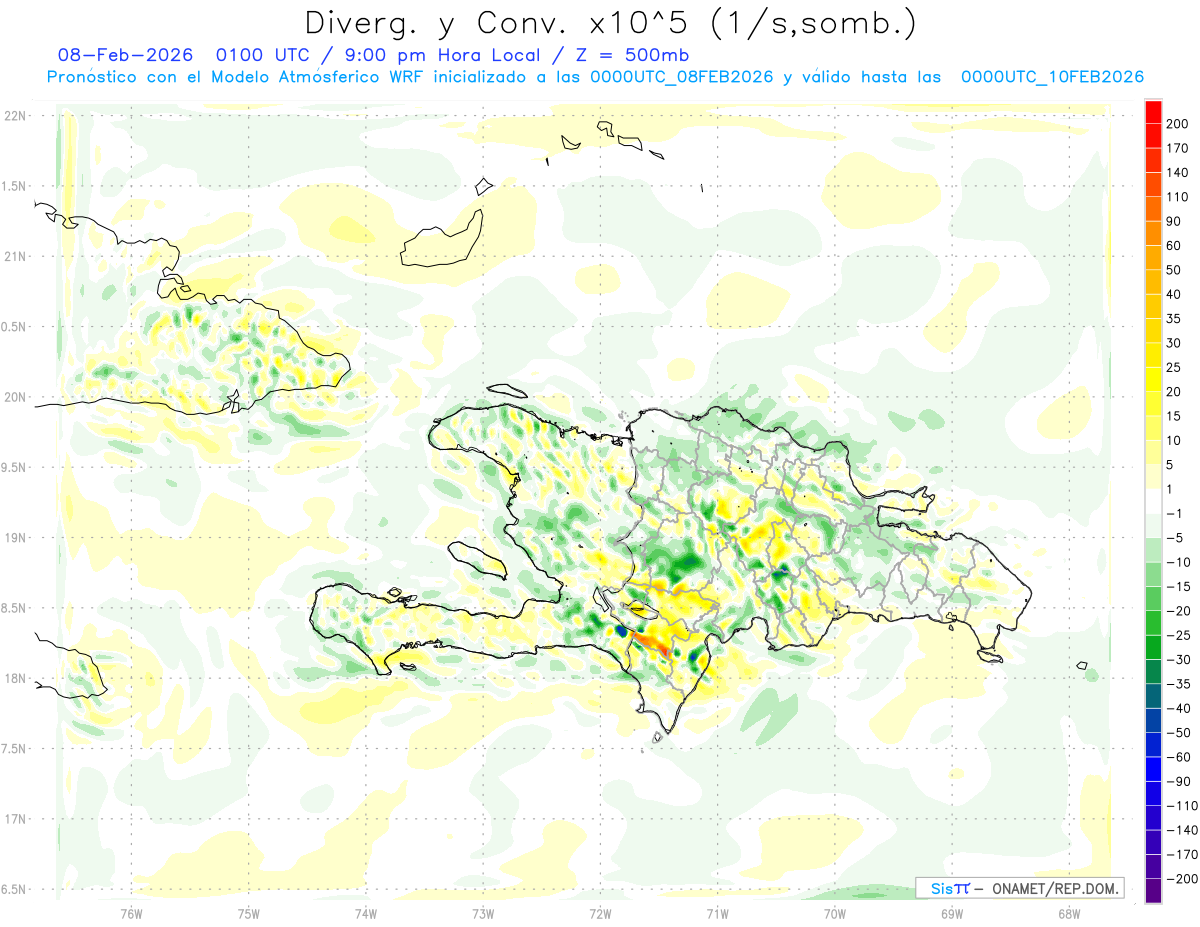Viewport: 1200px width, 927px height.
Task: Click the "SisTT - ONAMET/REP.DOM." credit box
Action: pyautogui.click(x=1019, y=888)
